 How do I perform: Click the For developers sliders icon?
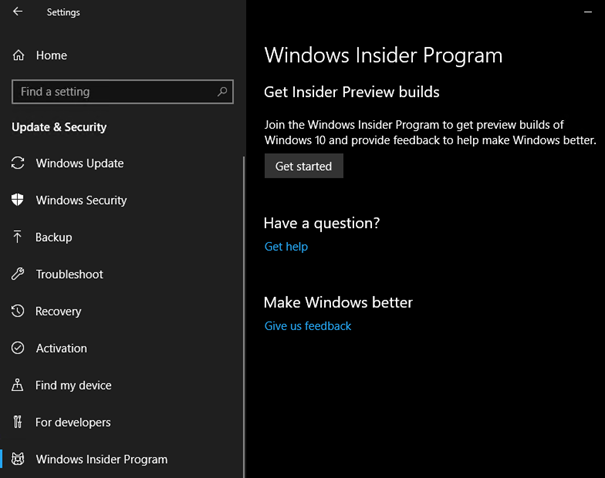point(17,422)
